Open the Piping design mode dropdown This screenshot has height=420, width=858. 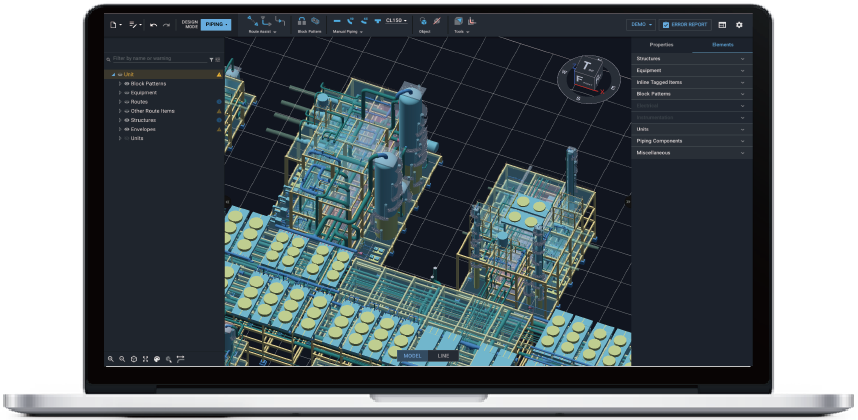(x=216, y=23)
